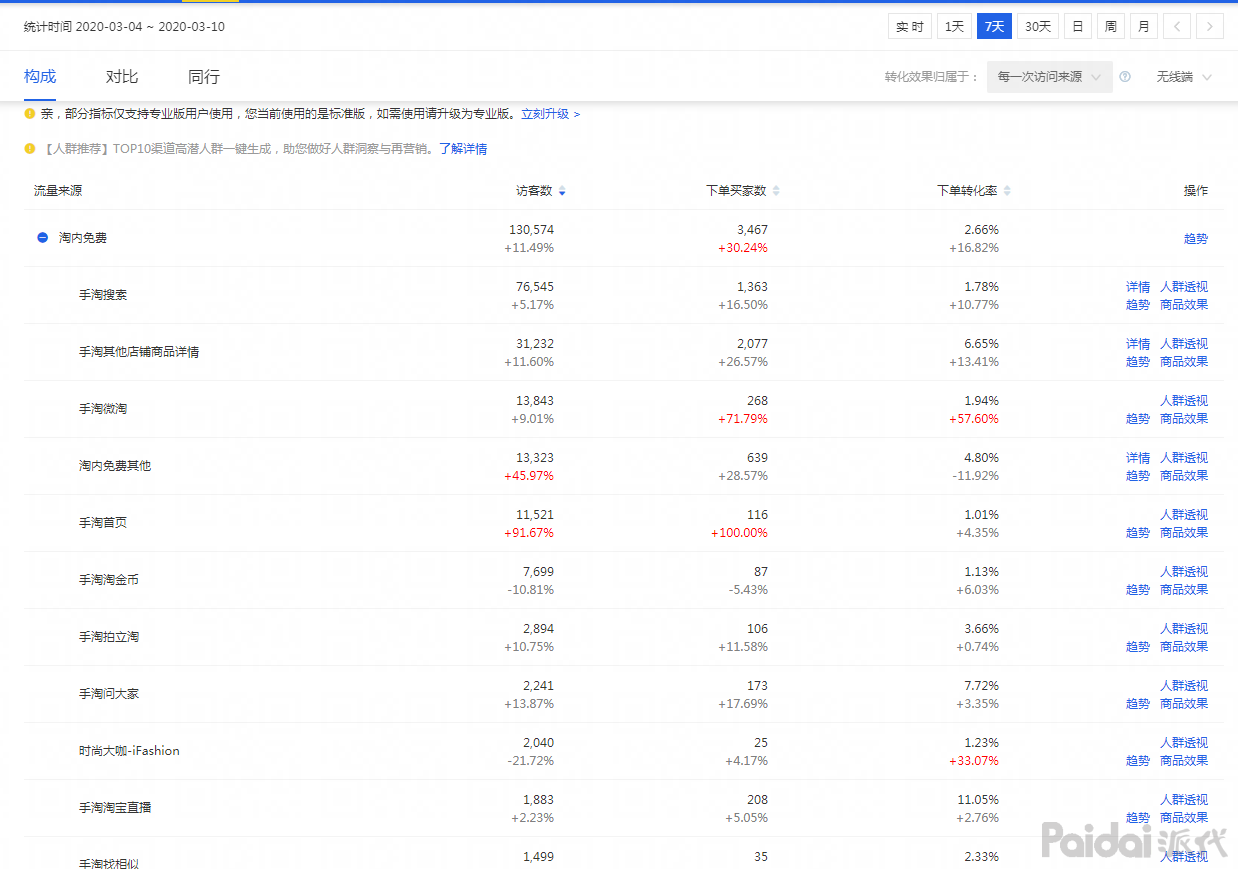
Task: Select 月 granularity button
Action: (x=1144, y=27)
